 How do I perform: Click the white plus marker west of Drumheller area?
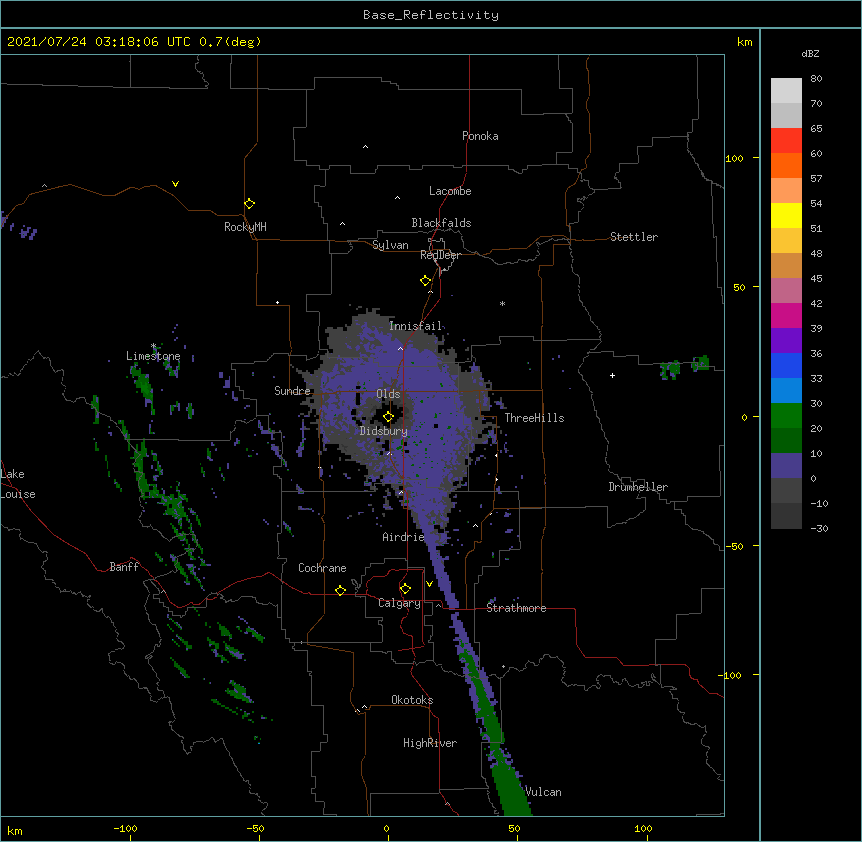pyautogui.click(x=612, y=375)
